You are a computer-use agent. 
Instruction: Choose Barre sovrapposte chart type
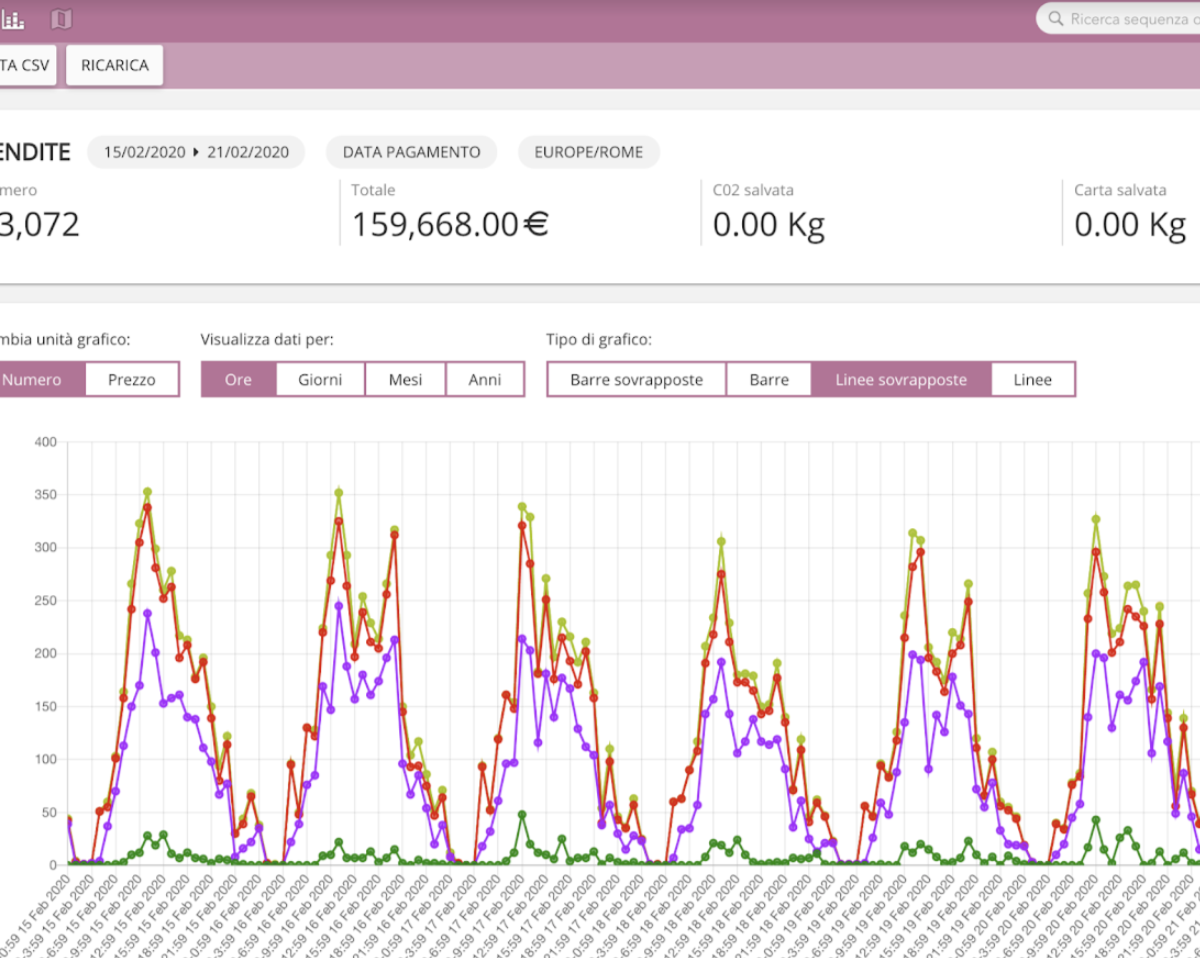636,380
